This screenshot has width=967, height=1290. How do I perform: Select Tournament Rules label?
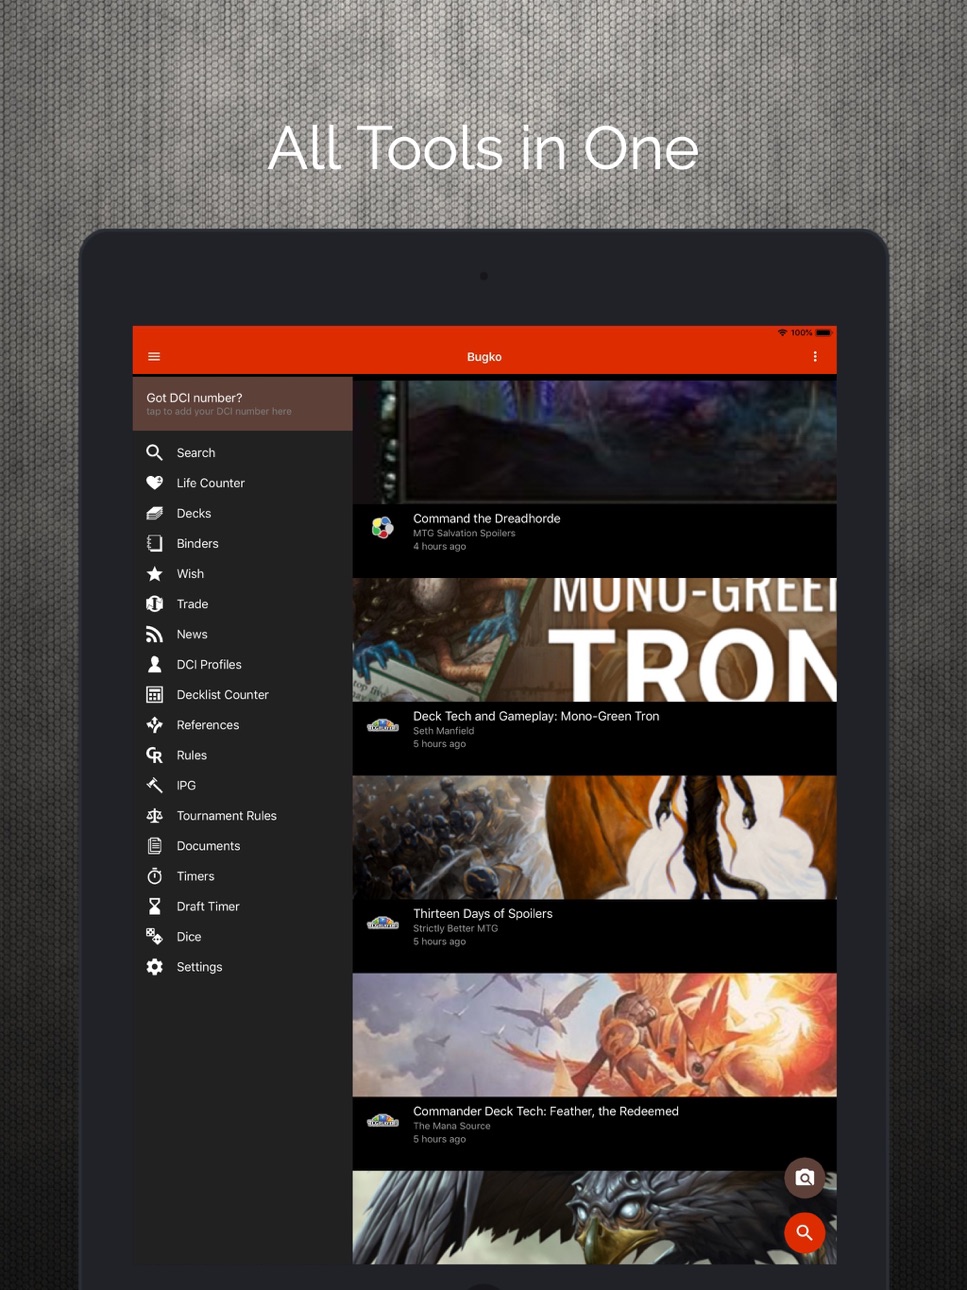click(x=226, y=815)
